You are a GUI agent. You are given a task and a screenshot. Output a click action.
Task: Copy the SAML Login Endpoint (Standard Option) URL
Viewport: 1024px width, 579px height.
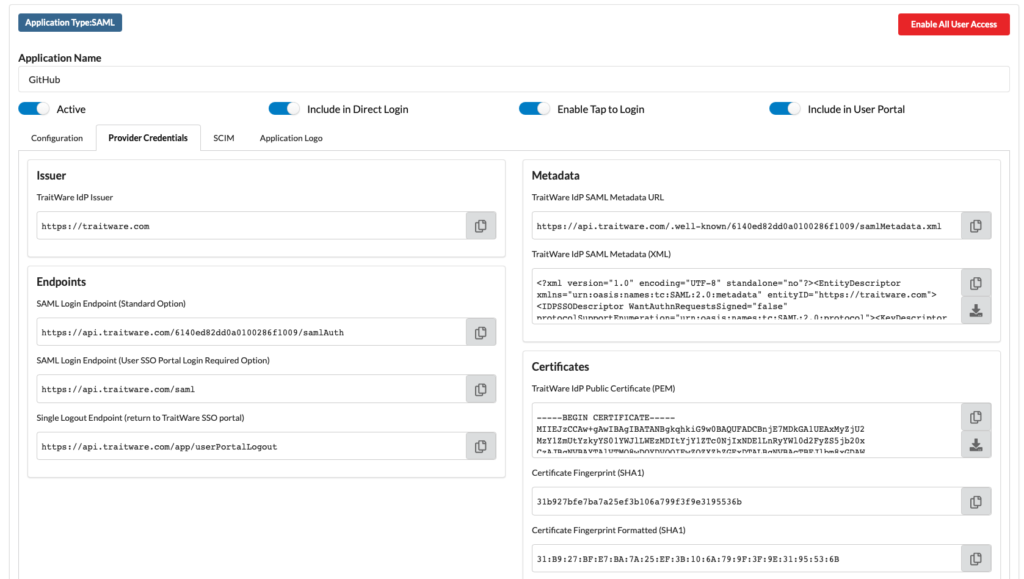[481, 332]
